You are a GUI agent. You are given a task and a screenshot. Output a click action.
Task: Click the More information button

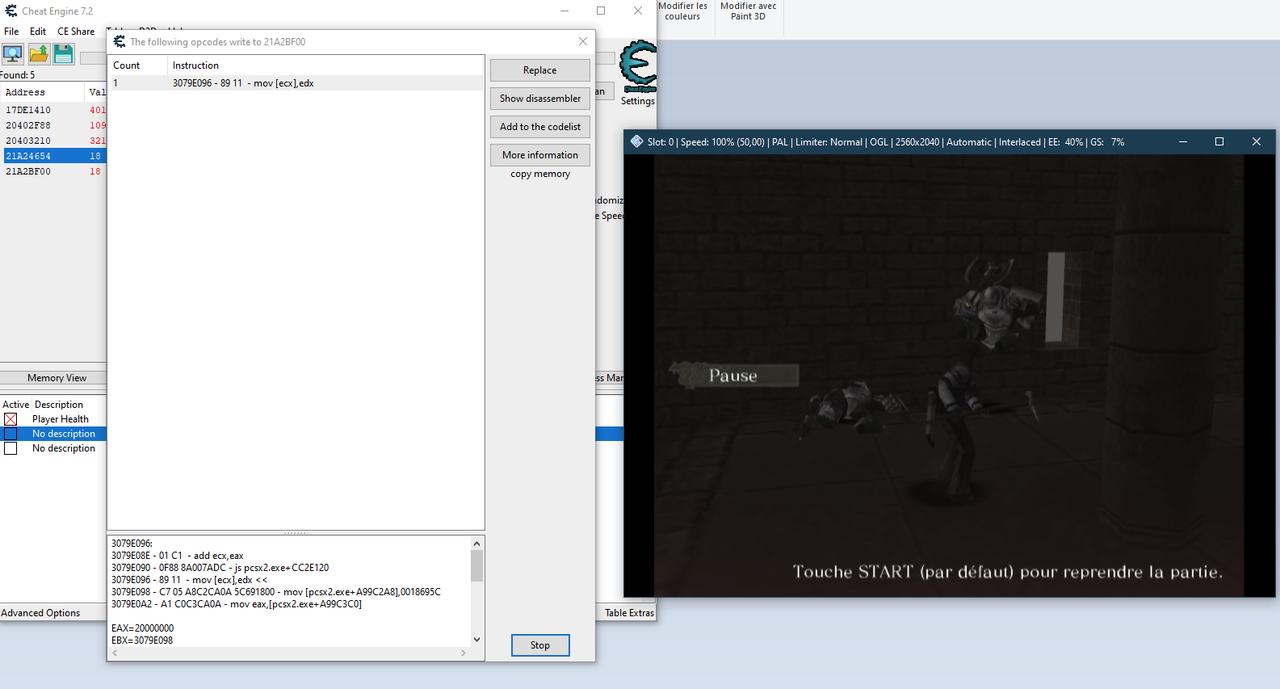pos(540,155)
